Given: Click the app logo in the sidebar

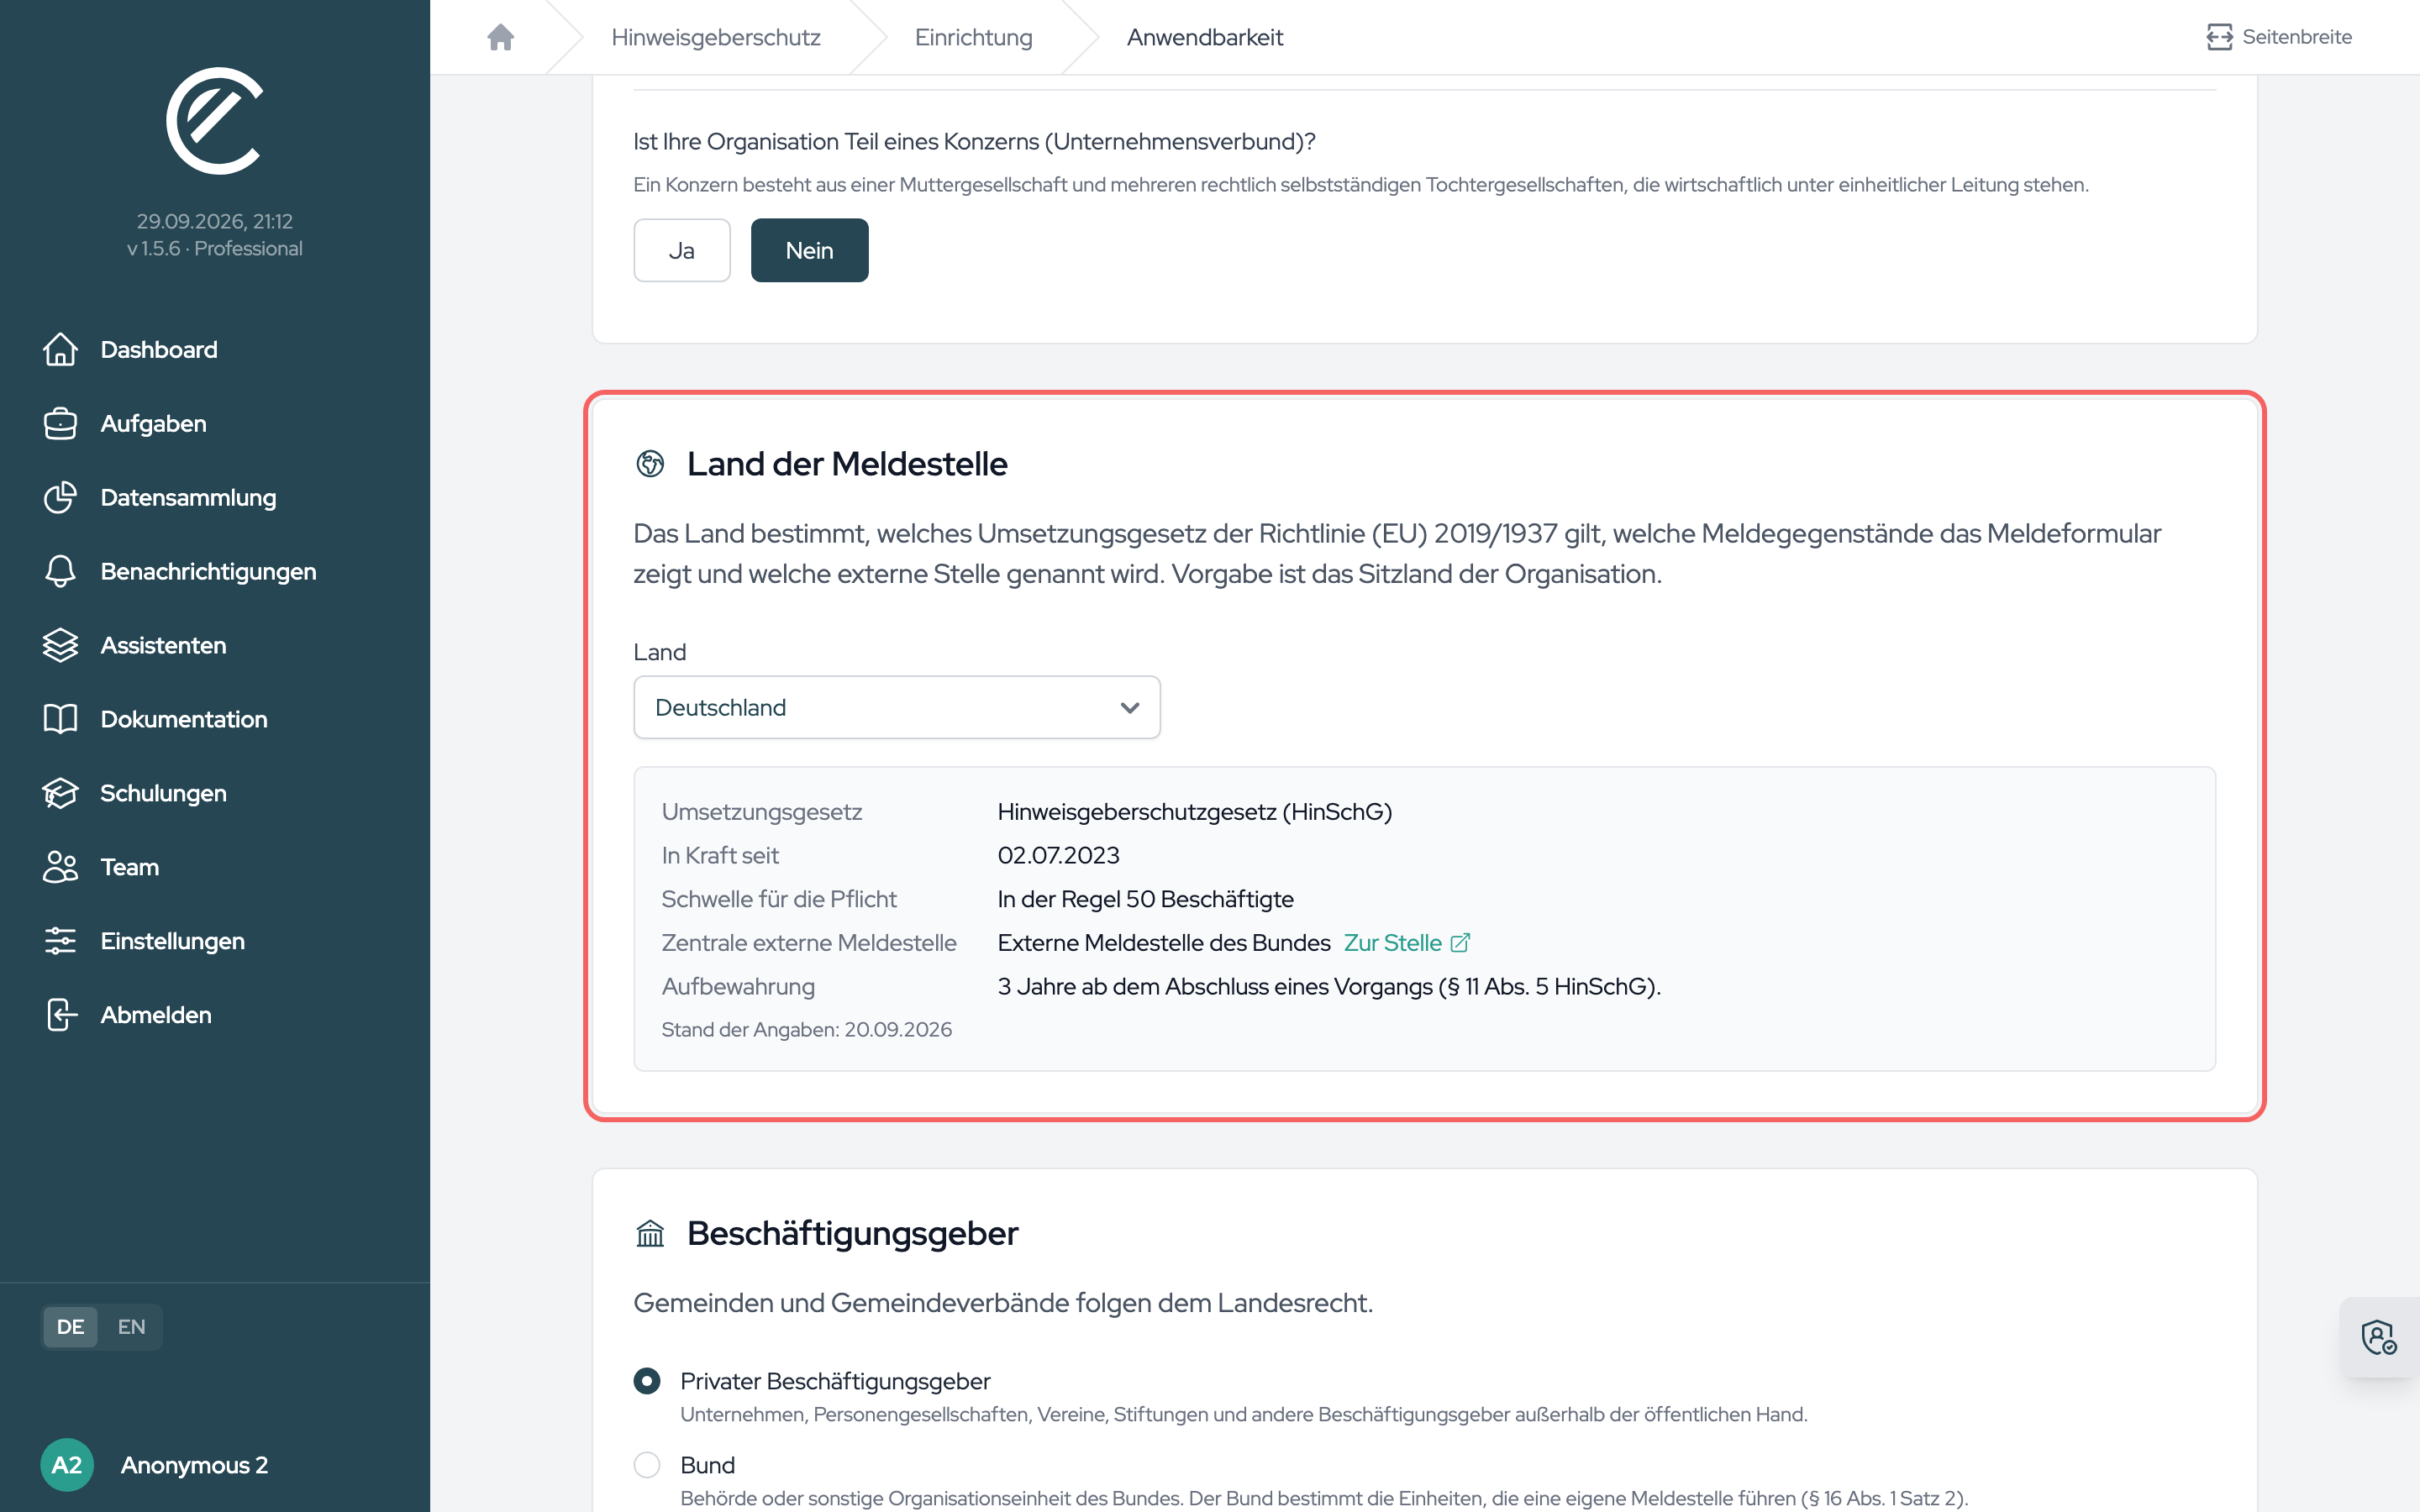Looking at the screenshot, I should click(214, 121).
